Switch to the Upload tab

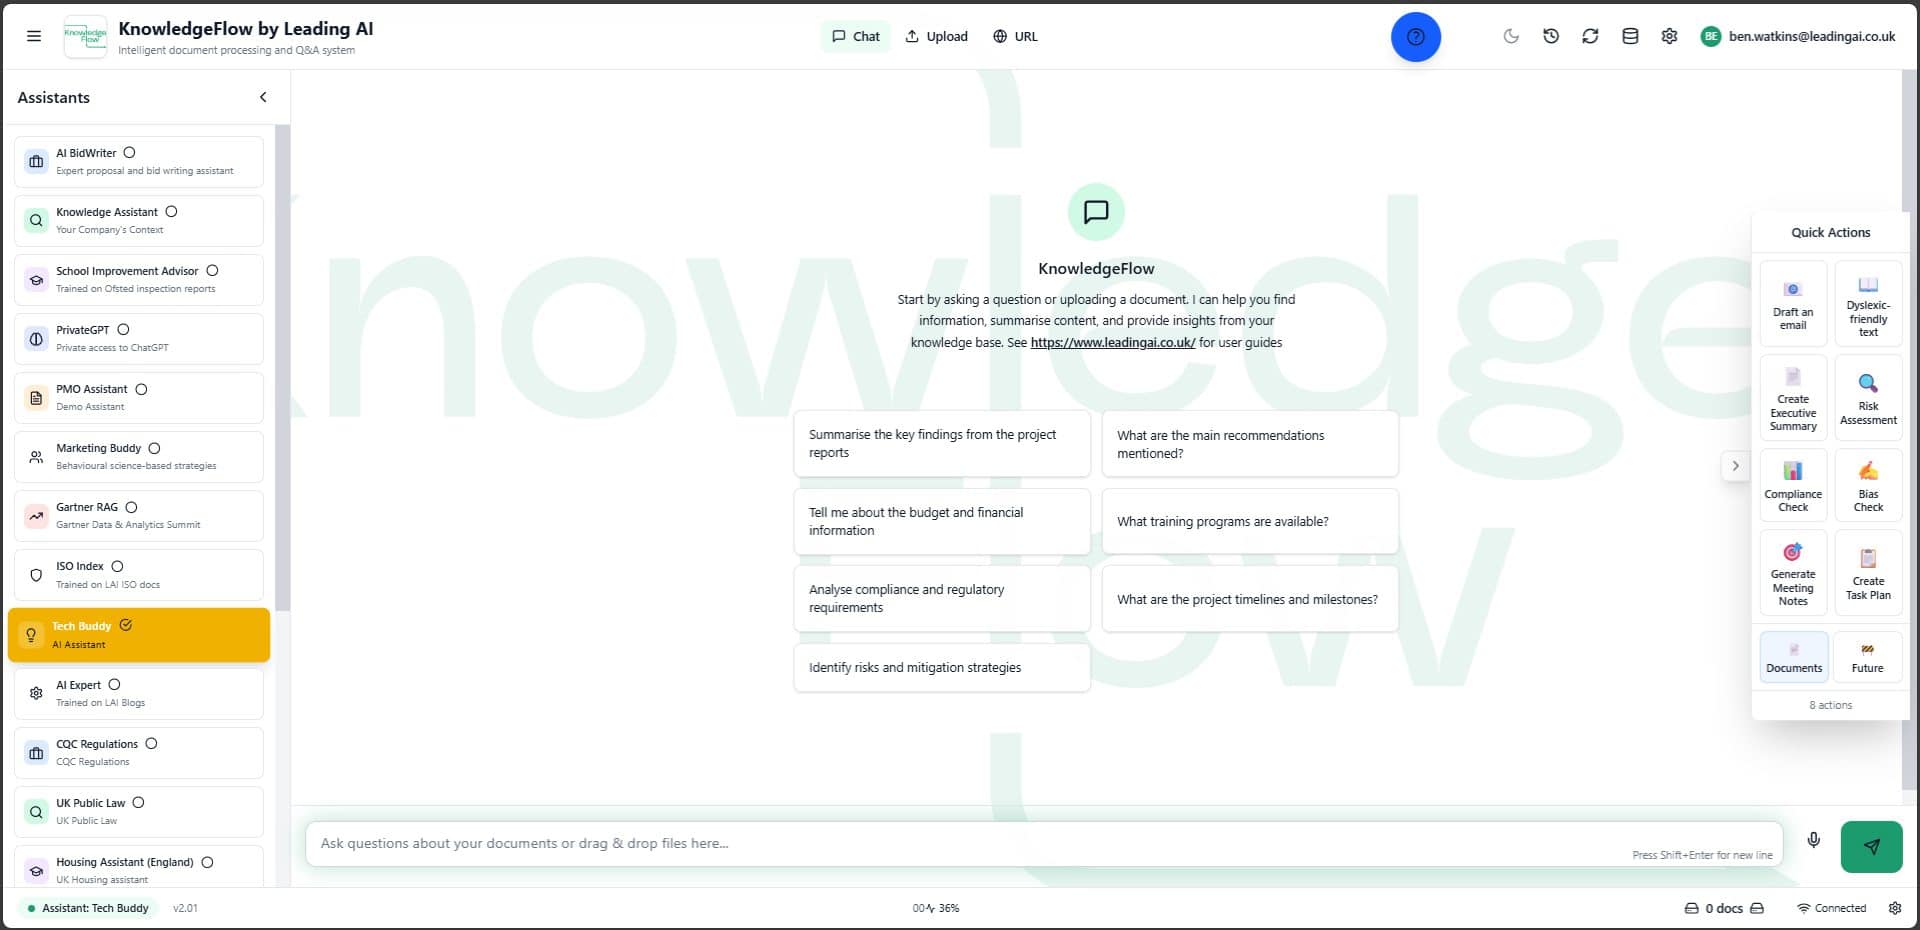(936, 36)
